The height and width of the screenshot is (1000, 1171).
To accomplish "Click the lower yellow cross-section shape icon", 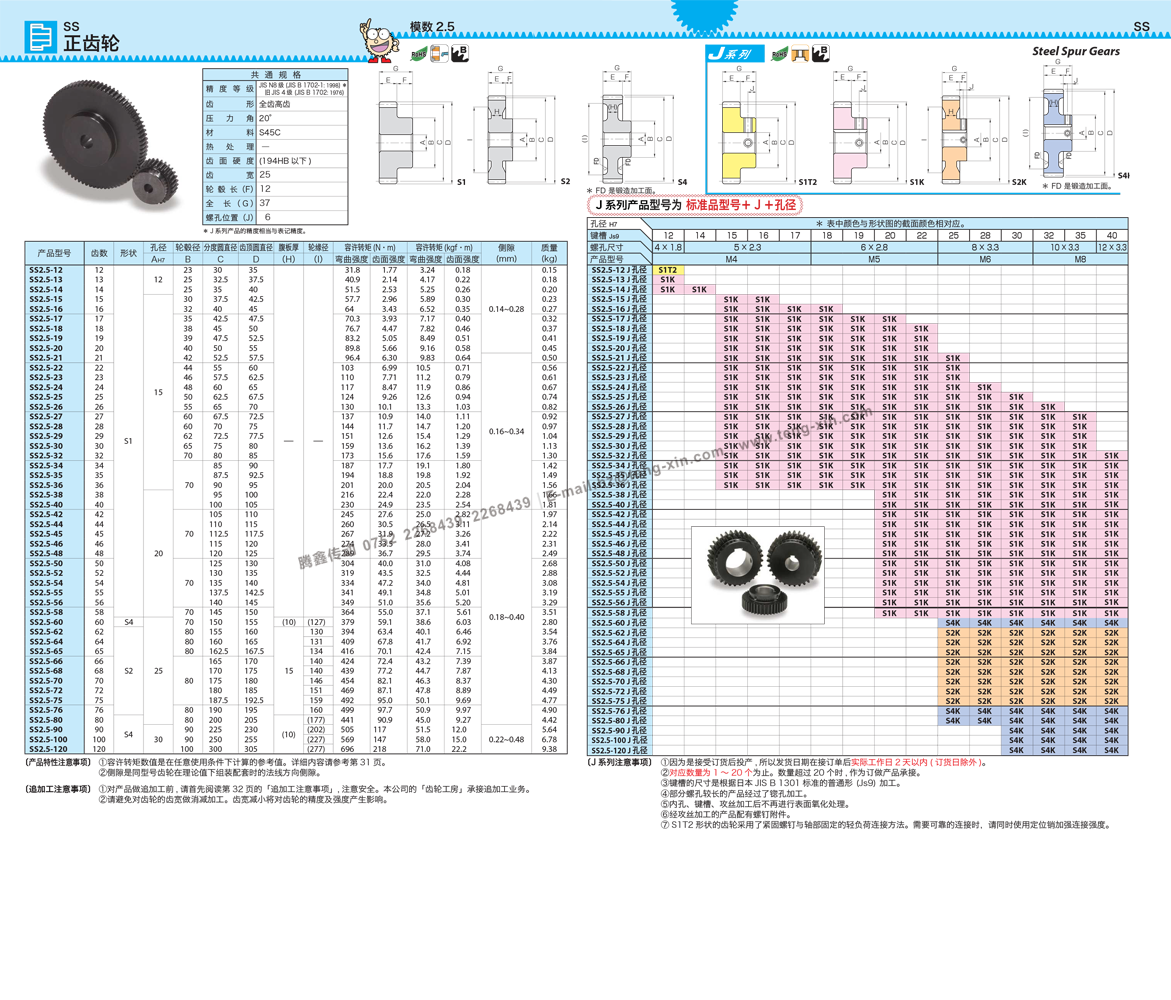I will (738, 164).
